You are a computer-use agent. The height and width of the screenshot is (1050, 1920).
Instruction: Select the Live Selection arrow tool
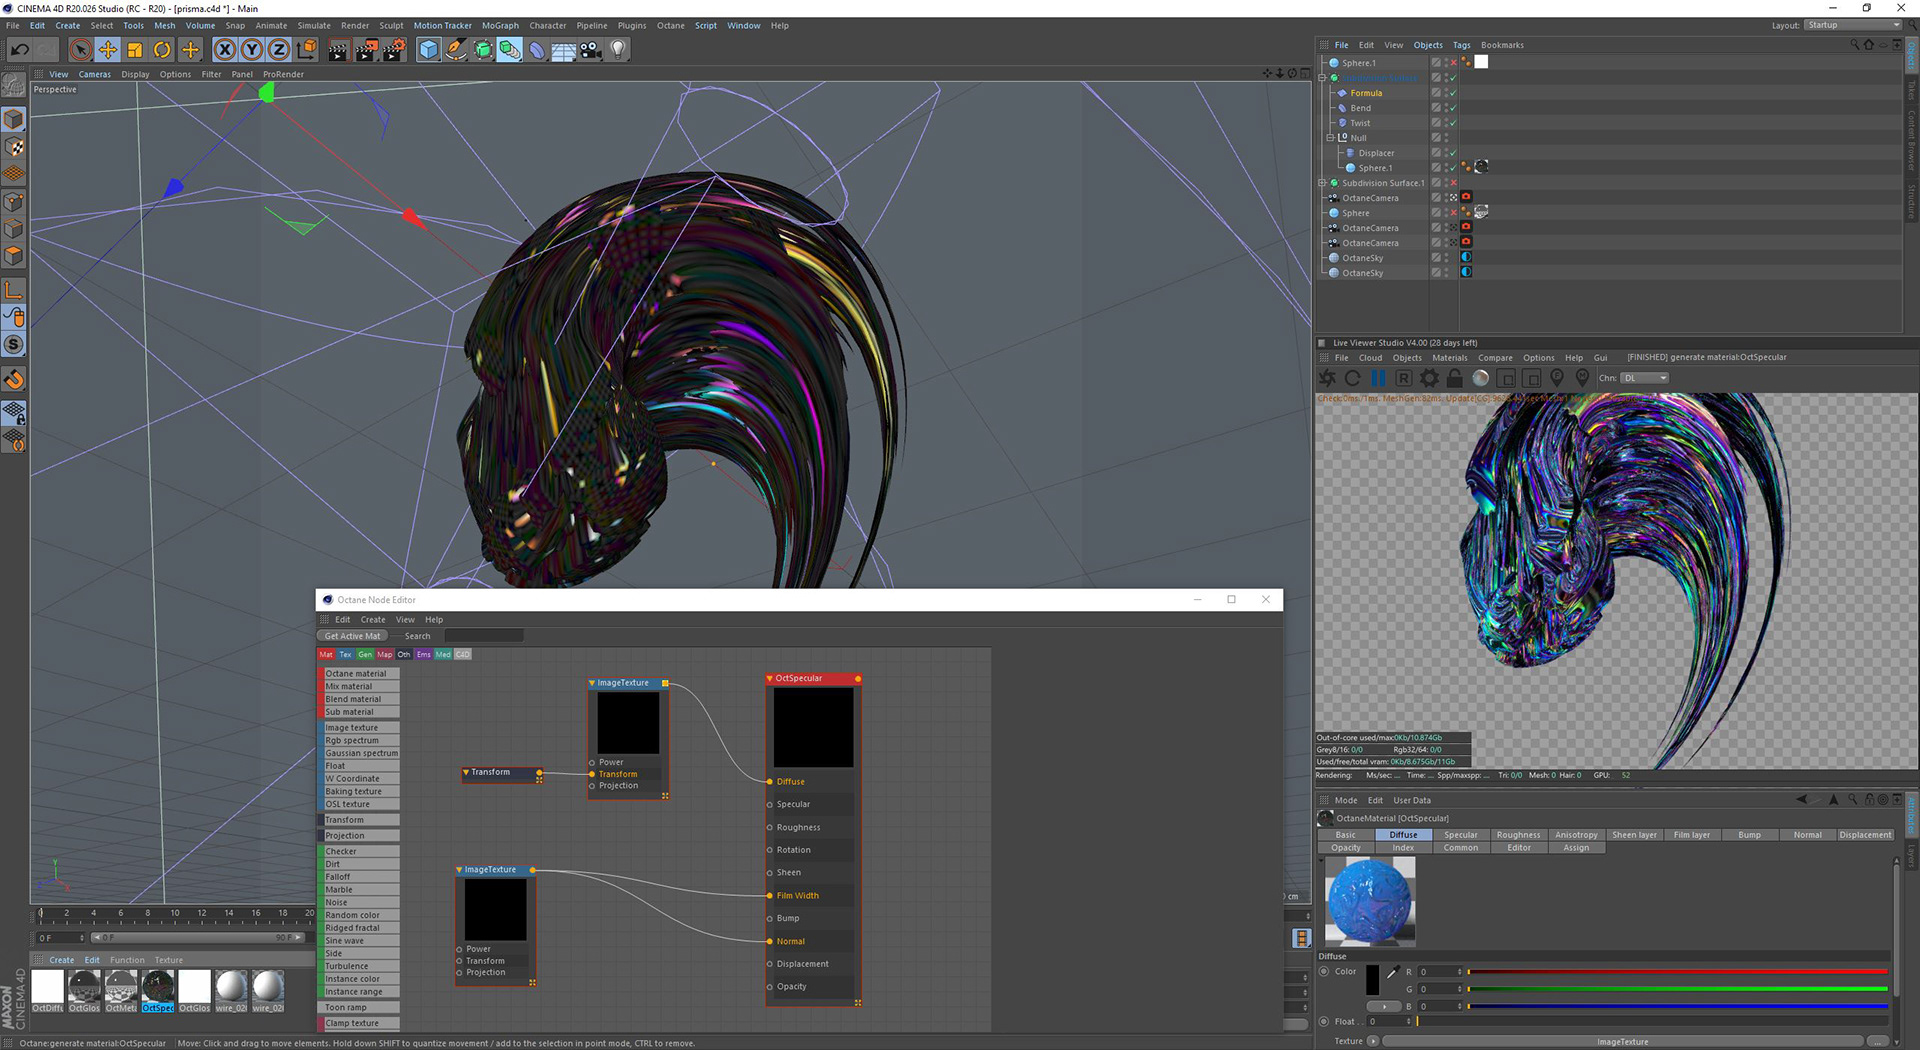click(81, 49)
